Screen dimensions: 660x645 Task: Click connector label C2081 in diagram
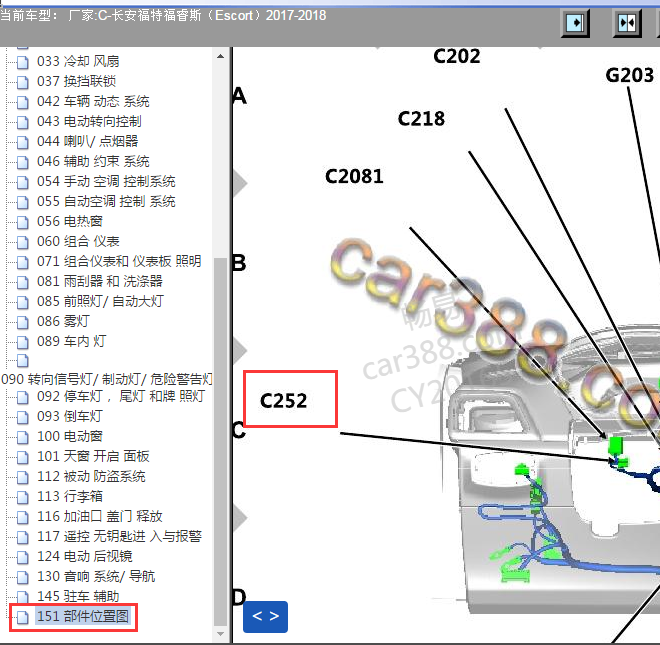coord(354,176)
